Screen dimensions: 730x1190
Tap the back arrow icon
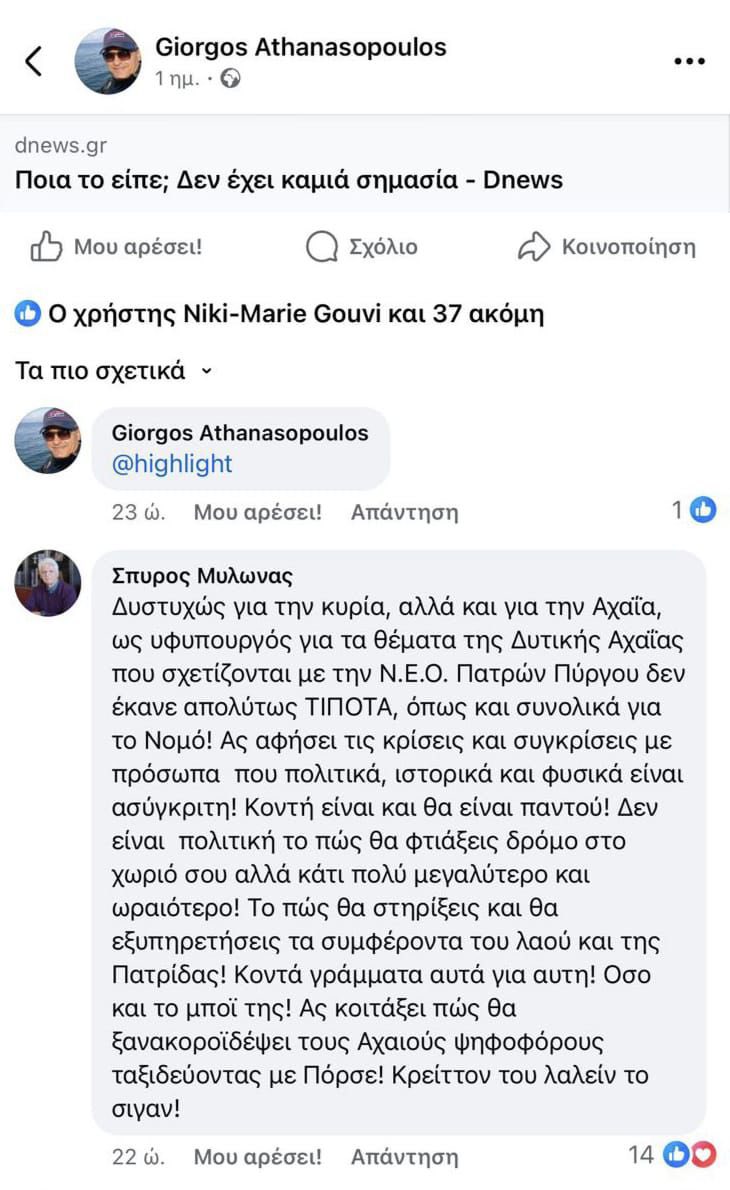click(x=34, y=61)
